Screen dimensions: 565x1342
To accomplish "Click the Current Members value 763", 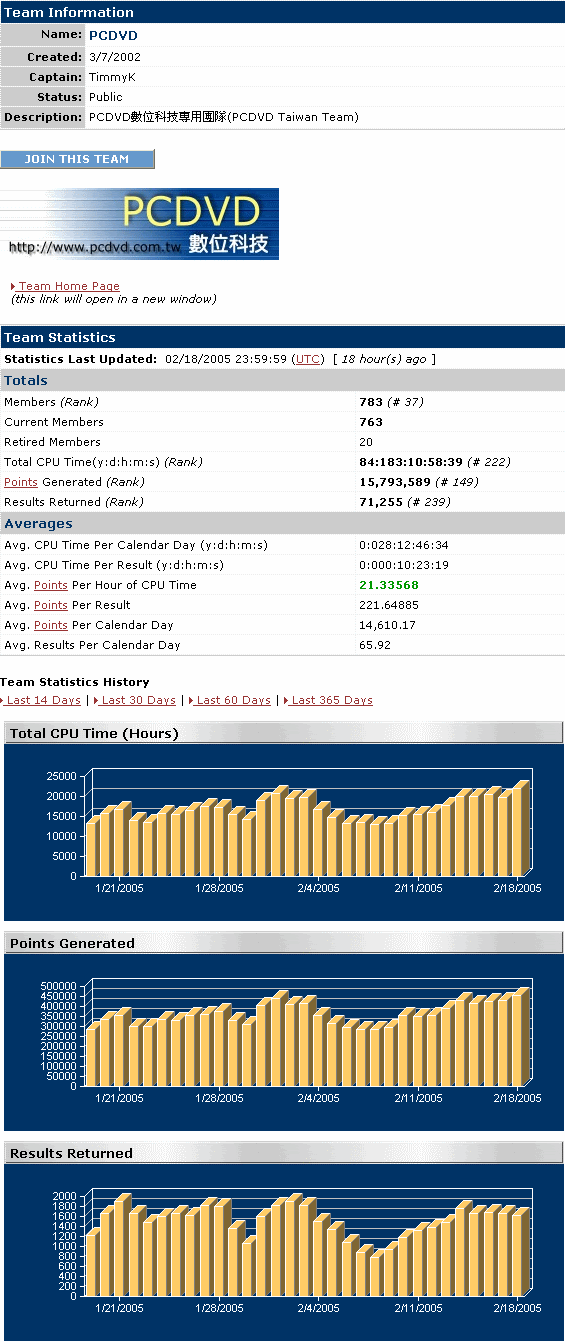I will (x=370, y=422).
